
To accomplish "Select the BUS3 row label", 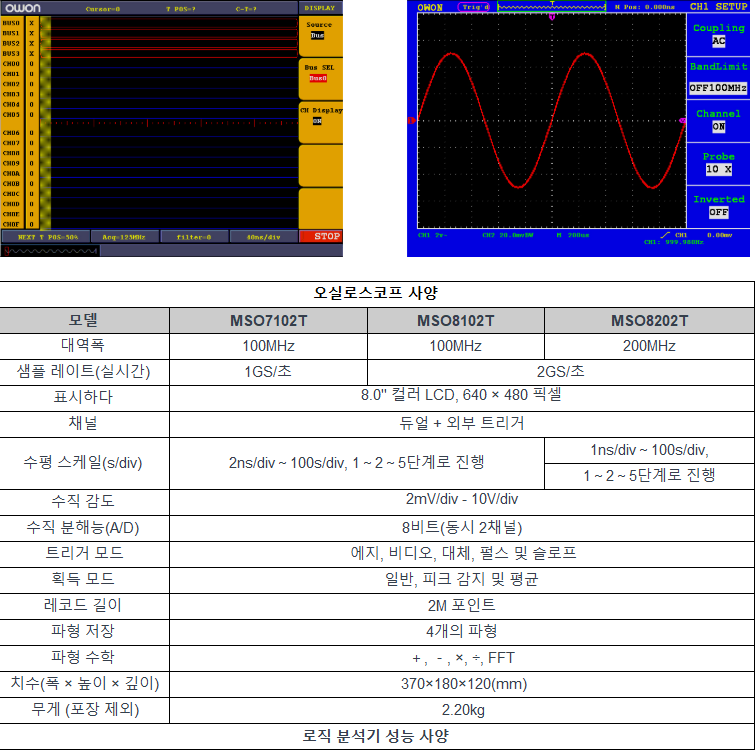I will [x=11, y=53].
